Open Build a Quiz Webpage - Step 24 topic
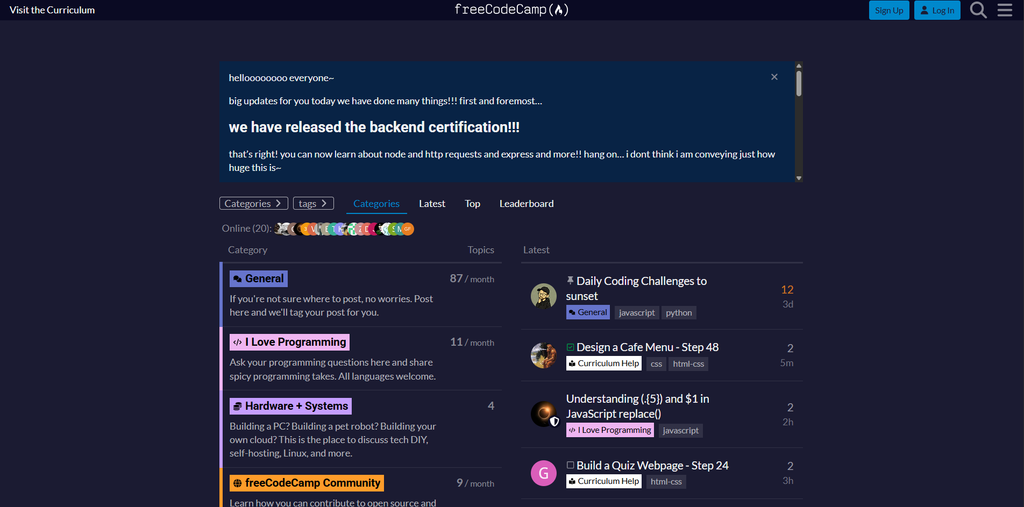The width and height of the screenshot is (1024, 507). 652,465
